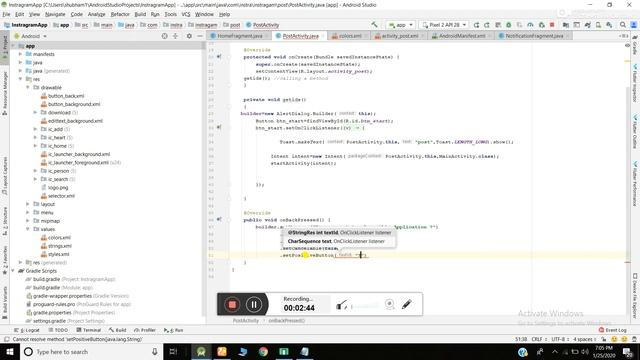Click the Profile app gauge icon
This screenshot has width=640, height=360.
[530, 25]
